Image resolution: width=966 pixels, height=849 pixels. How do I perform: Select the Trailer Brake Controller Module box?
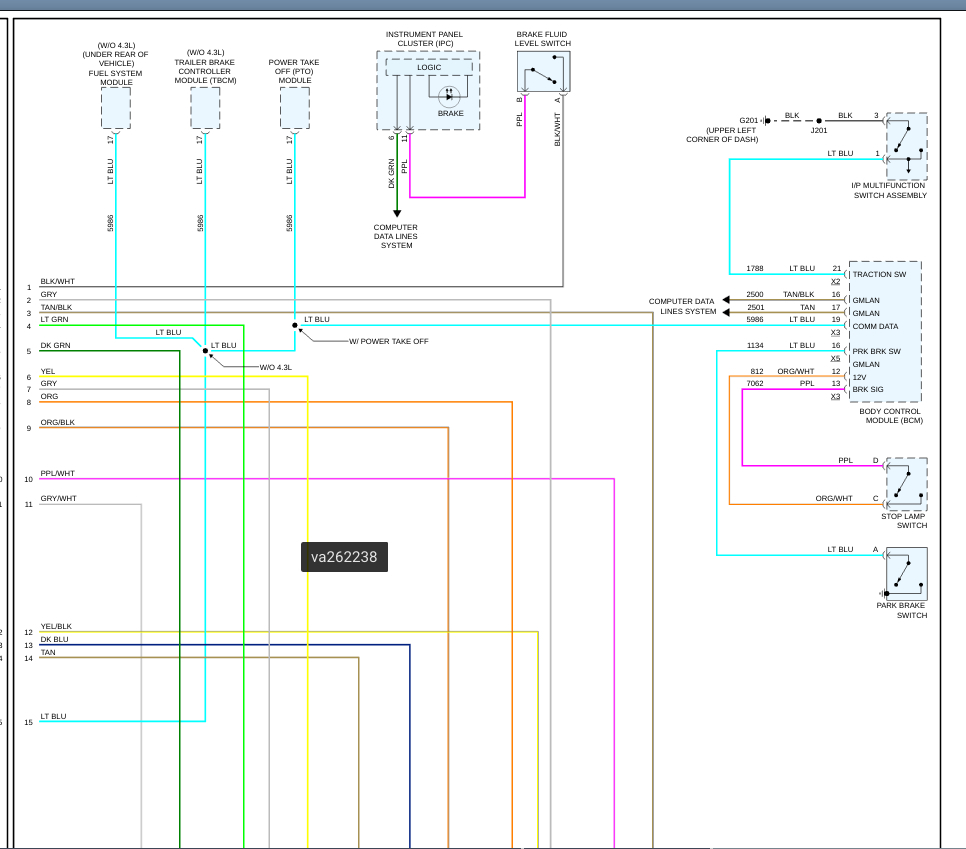[x=205, y=108]
